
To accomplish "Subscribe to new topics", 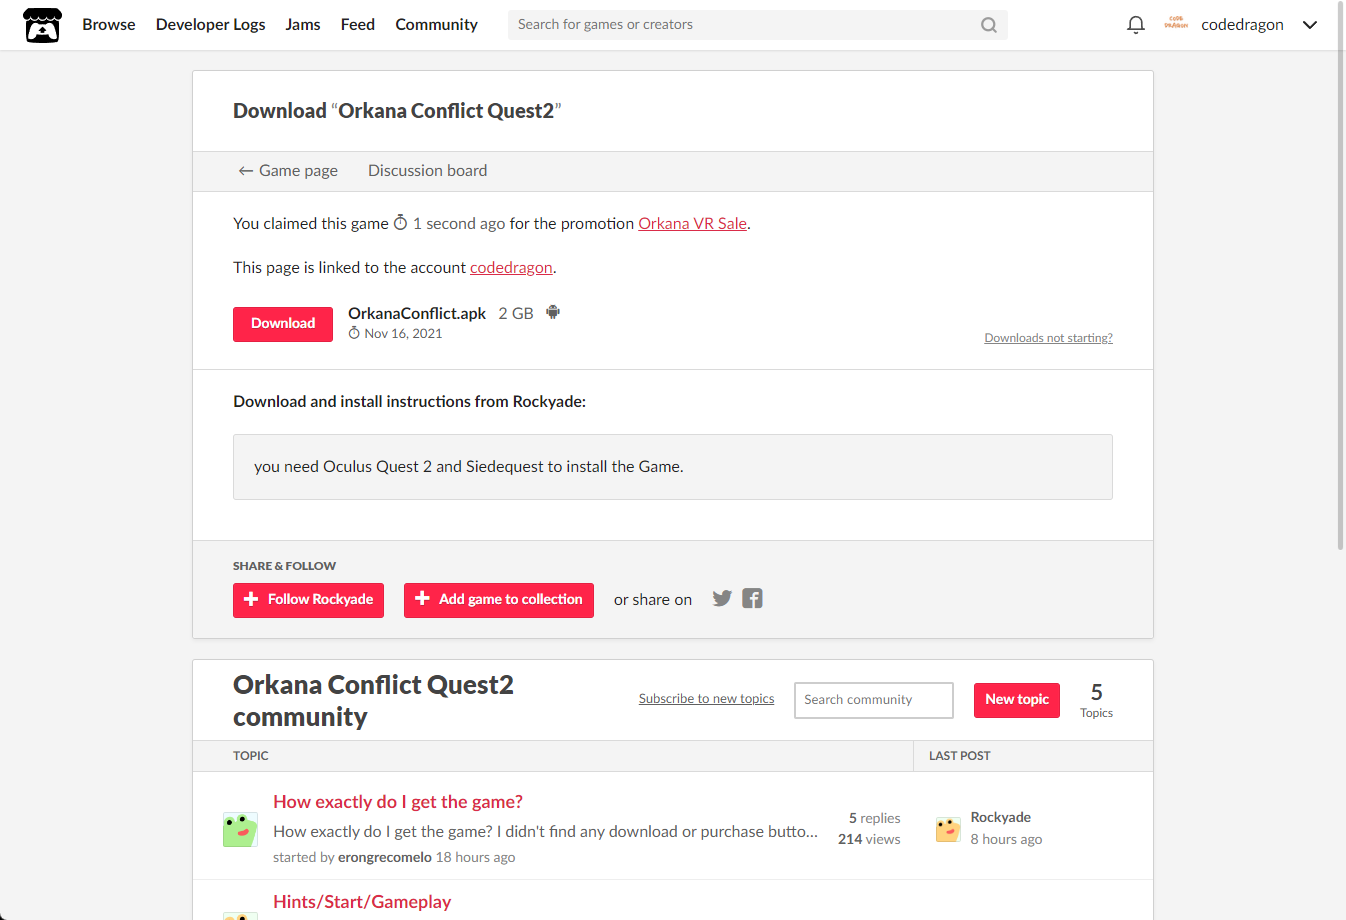I will coord(706,699).
